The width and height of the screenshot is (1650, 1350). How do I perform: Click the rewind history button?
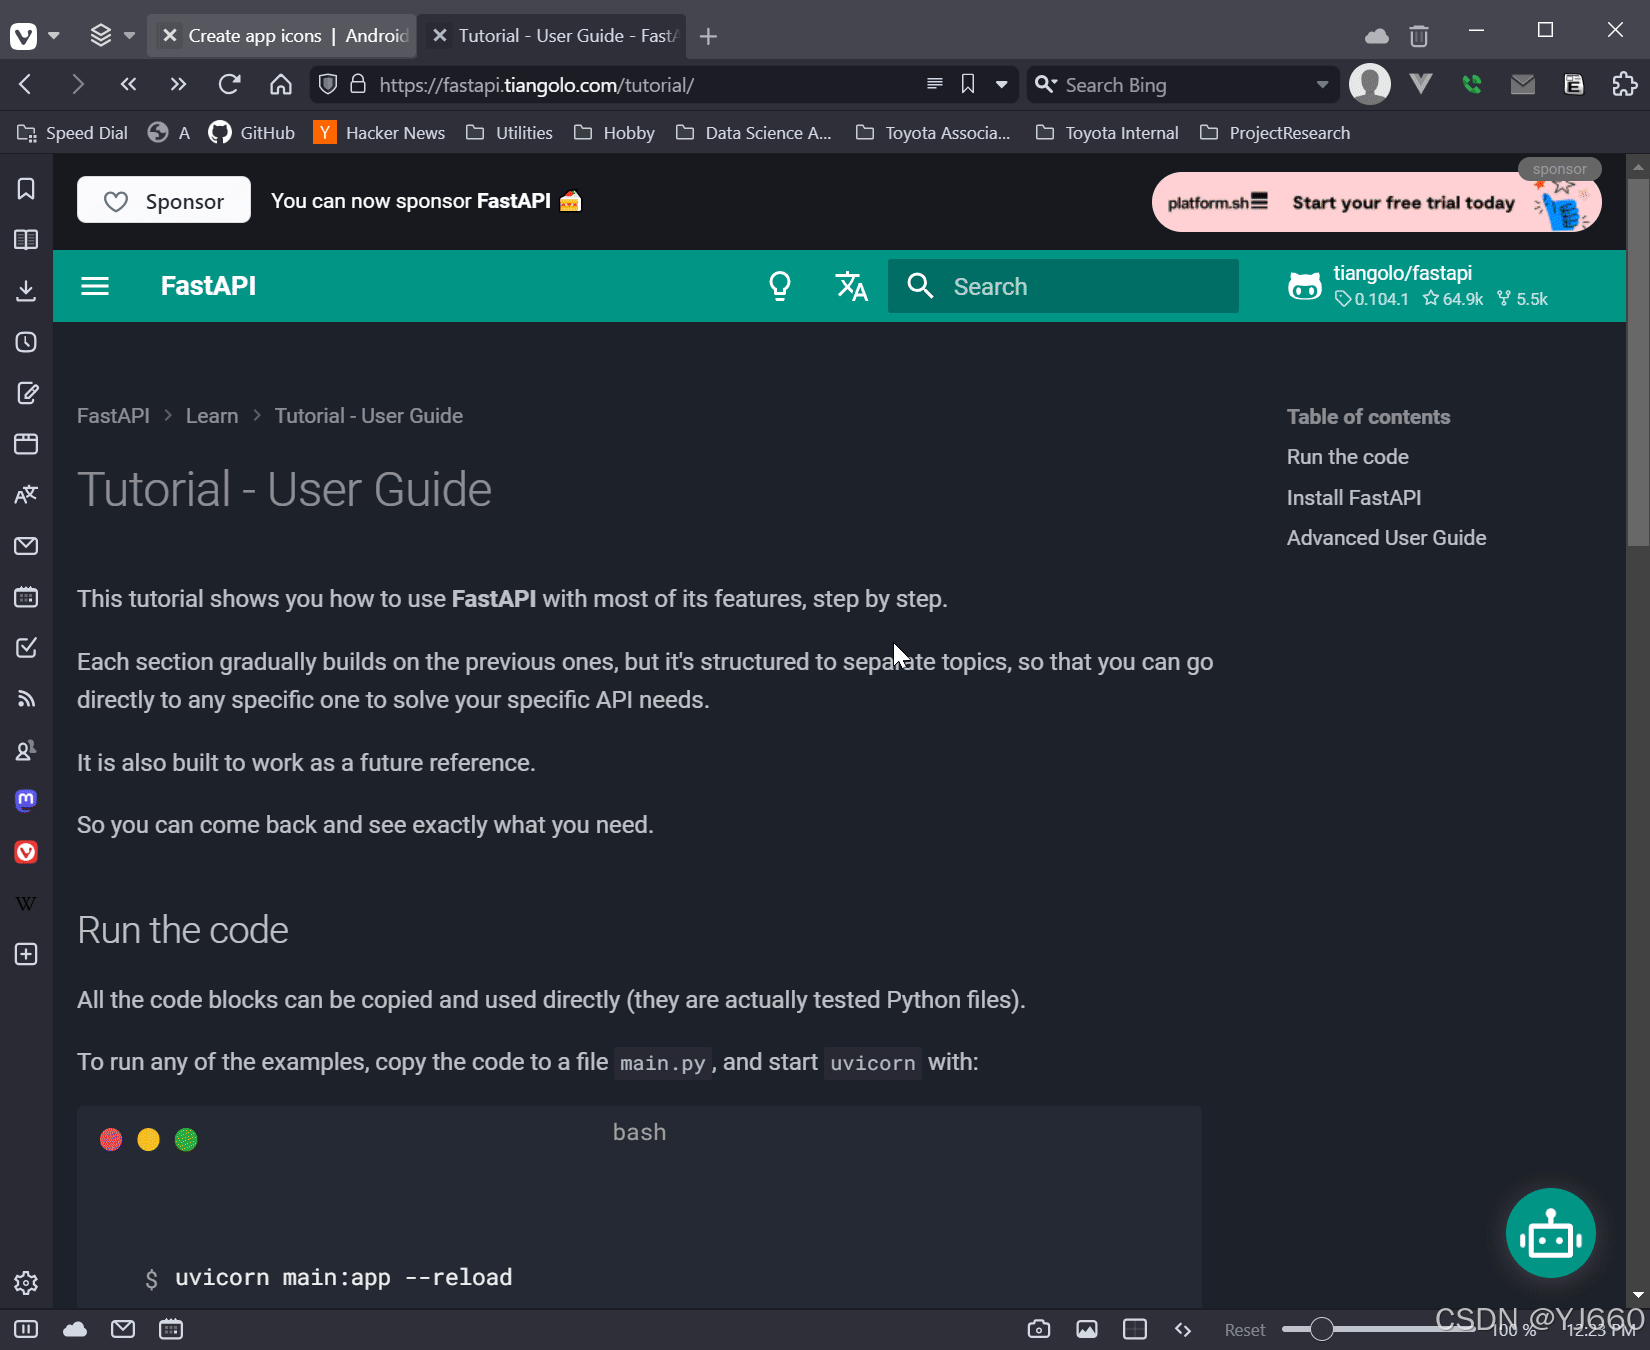tap(128, 84)
